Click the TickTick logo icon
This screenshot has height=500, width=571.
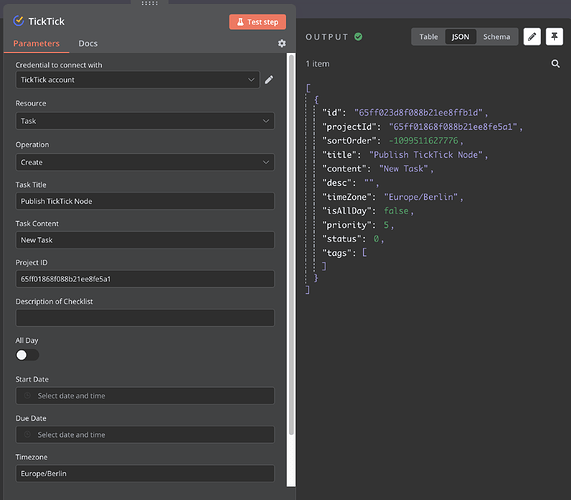point(19,21)
